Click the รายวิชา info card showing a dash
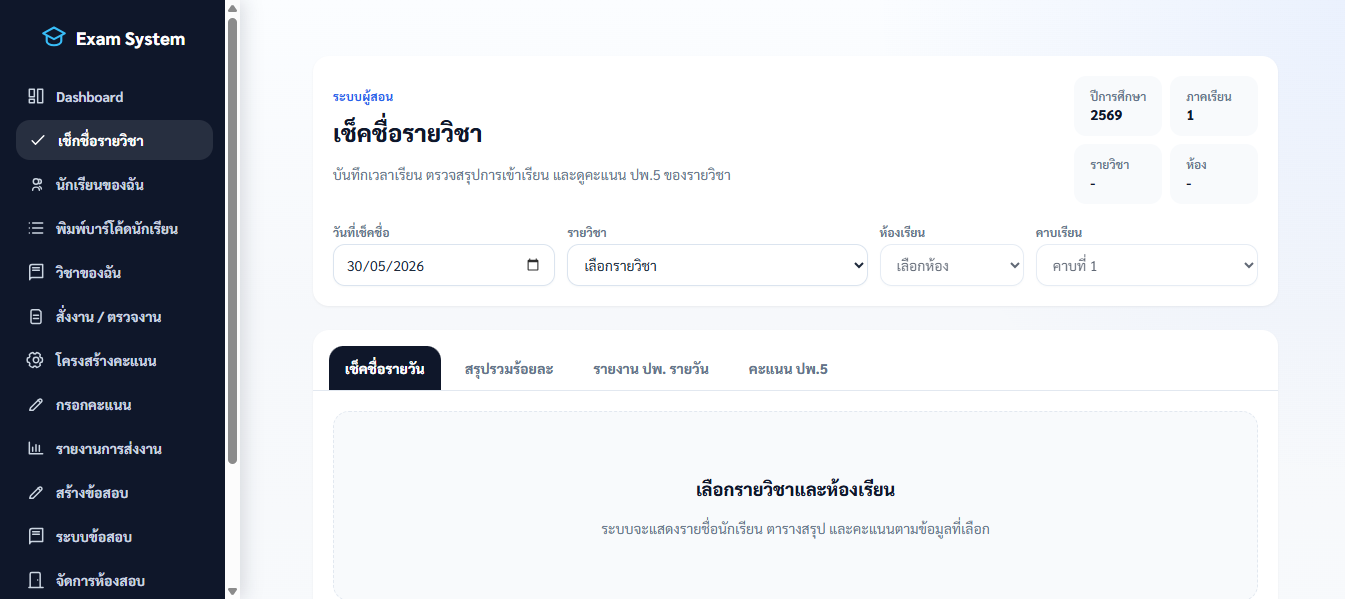 click(1118, 174)
